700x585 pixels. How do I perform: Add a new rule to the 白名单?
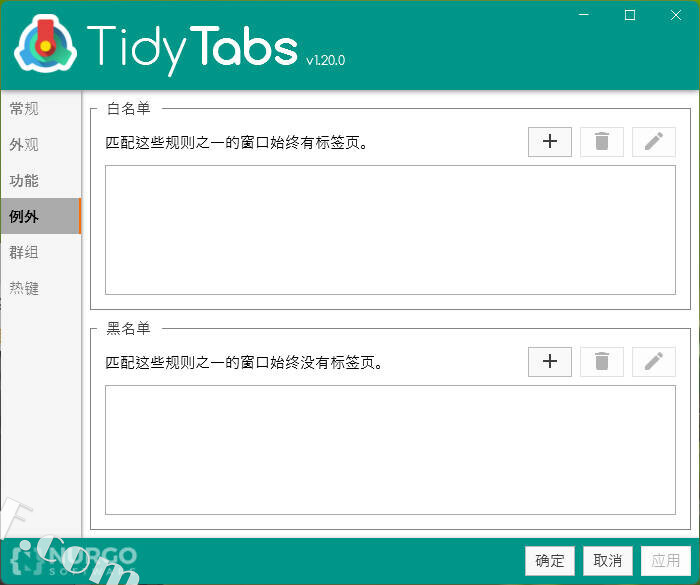[x=549, y=142]
